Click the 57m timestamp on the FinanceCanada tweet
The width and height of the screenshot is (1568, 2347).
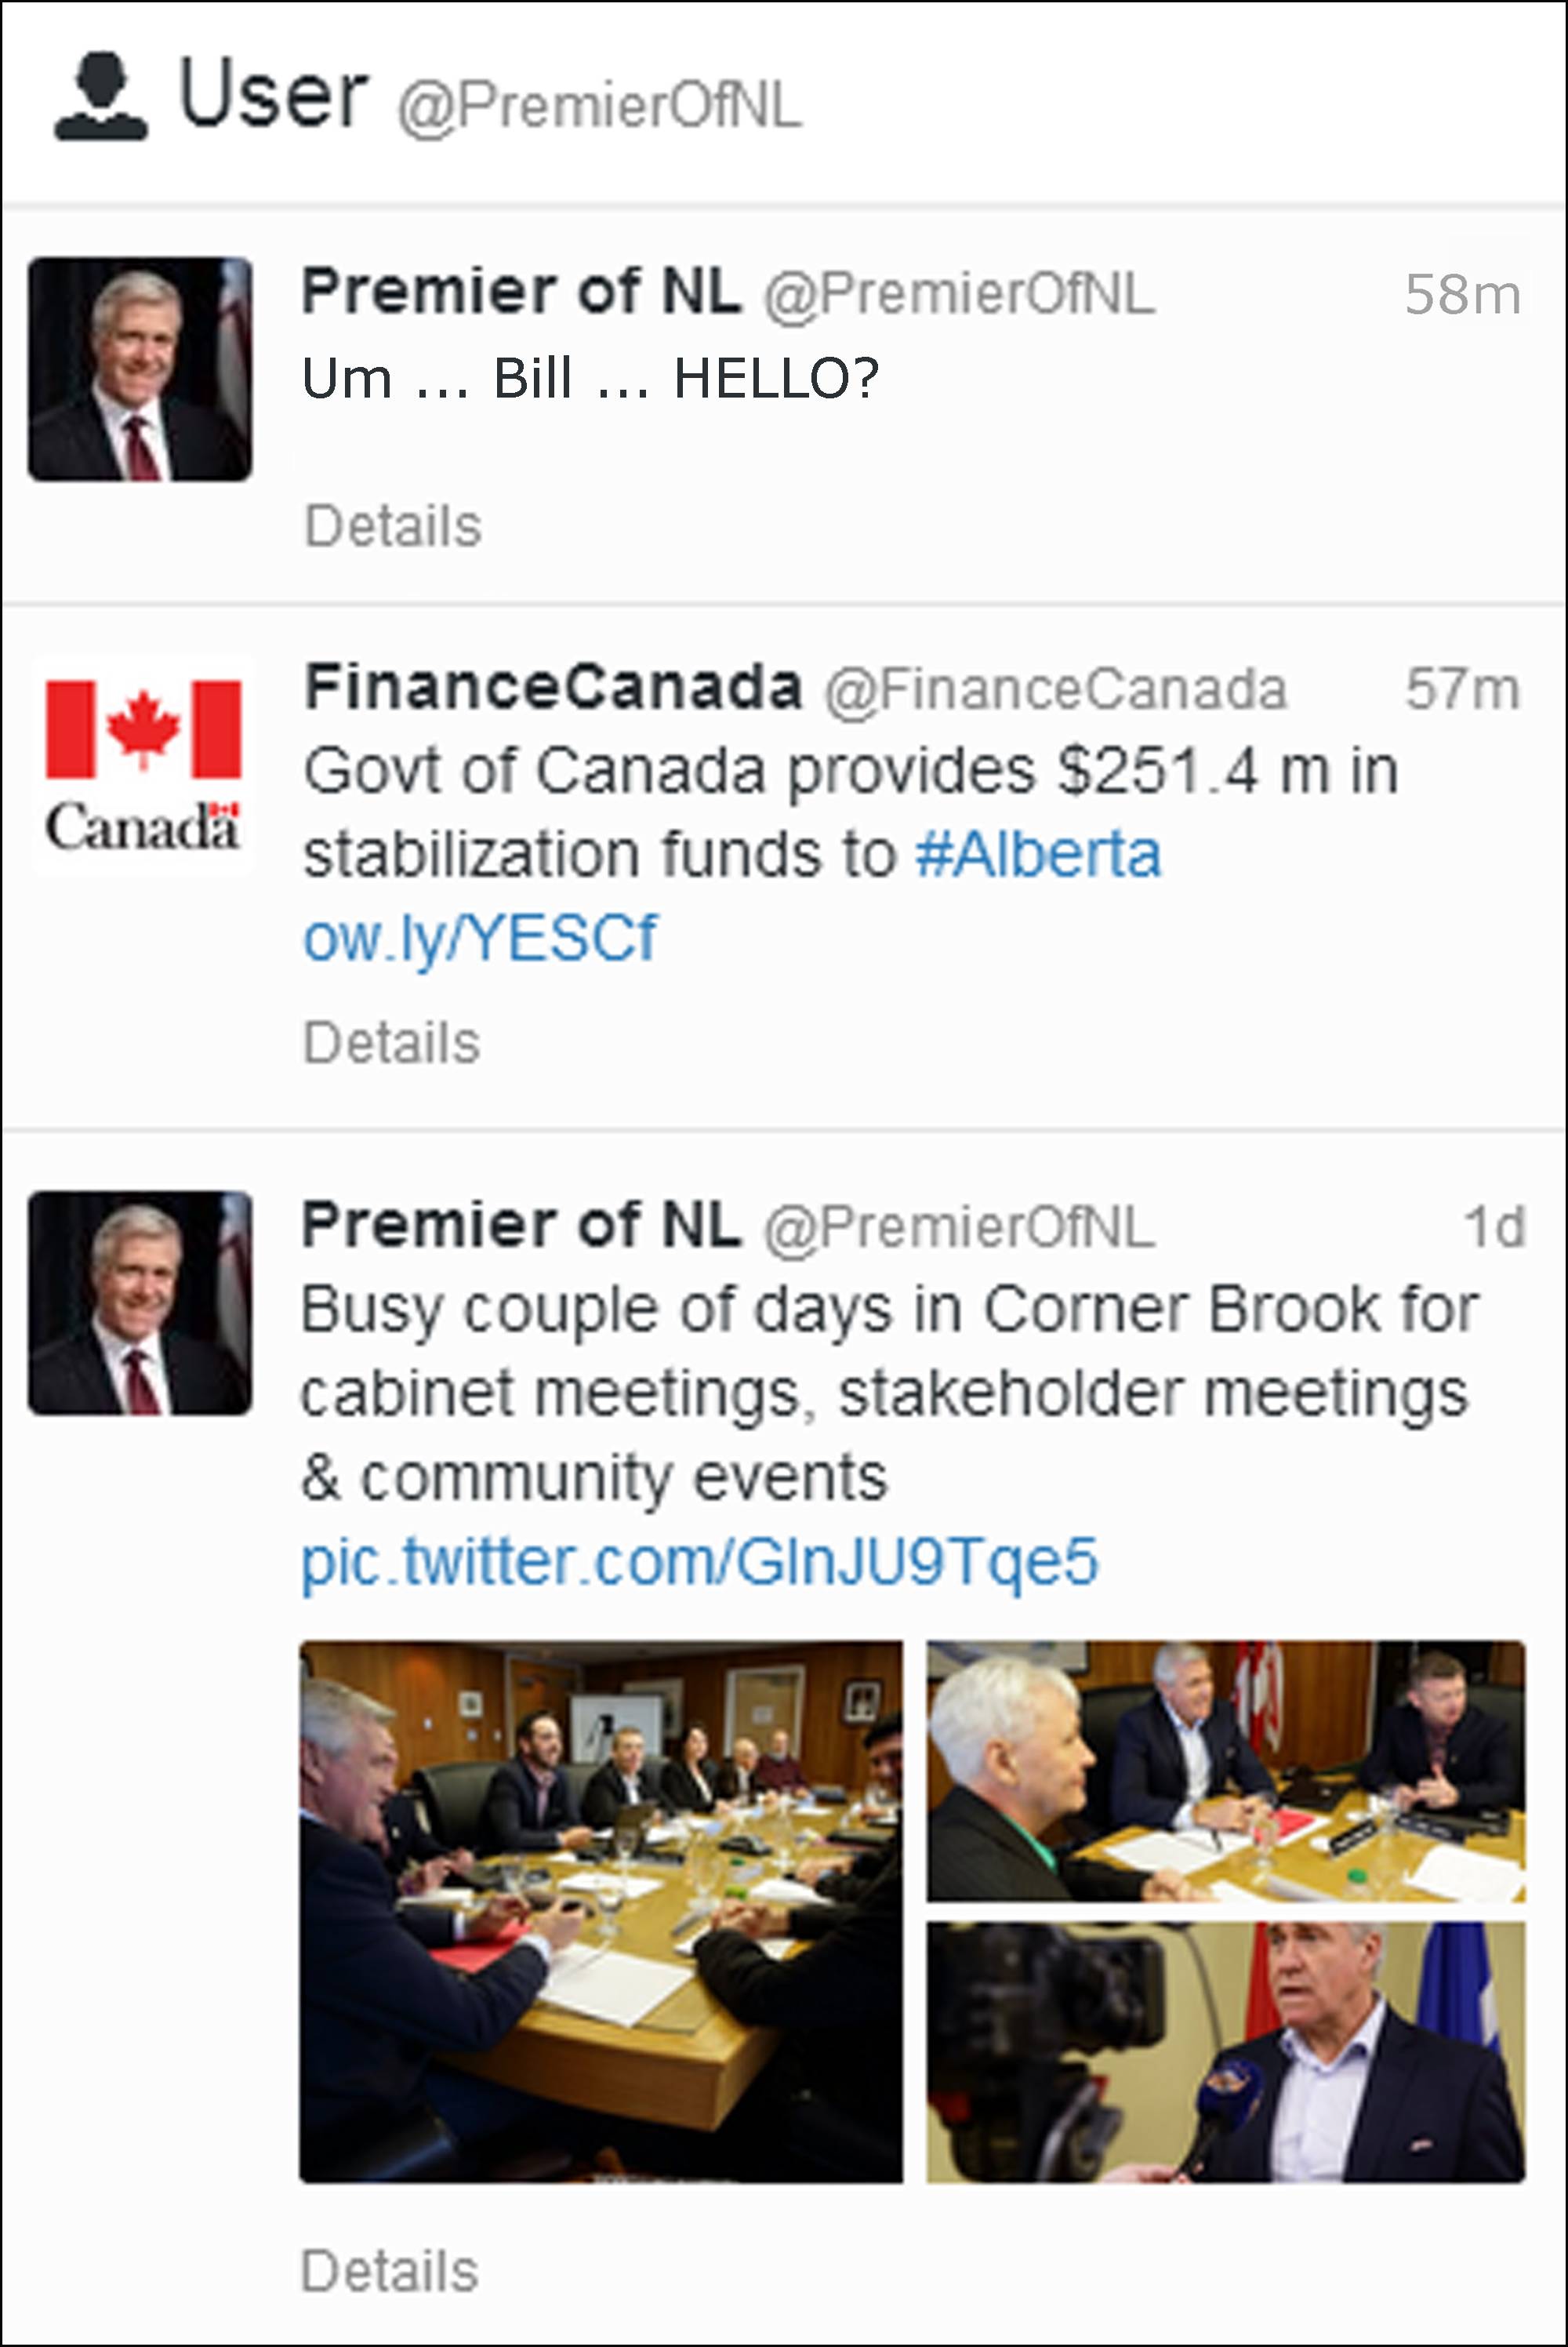click(1462, 690)
